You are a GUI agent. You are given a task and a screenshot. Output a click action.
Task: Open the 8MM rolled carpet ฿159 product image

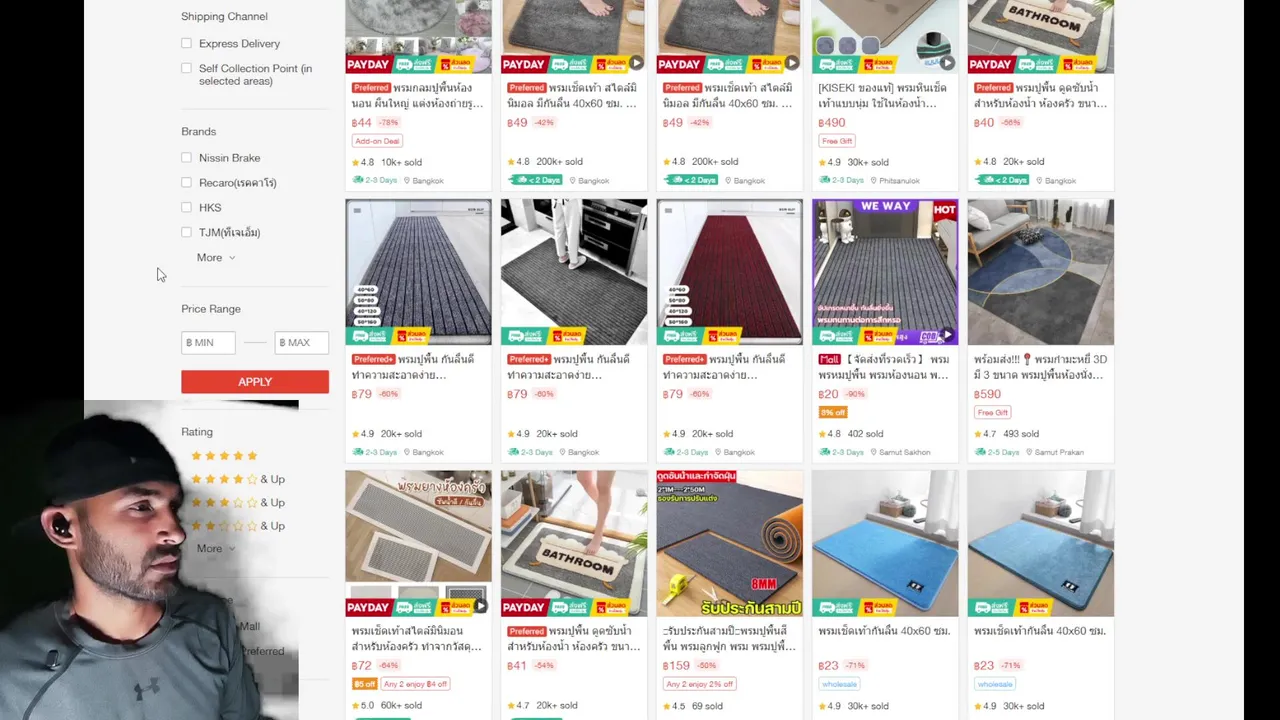point(729,544)
